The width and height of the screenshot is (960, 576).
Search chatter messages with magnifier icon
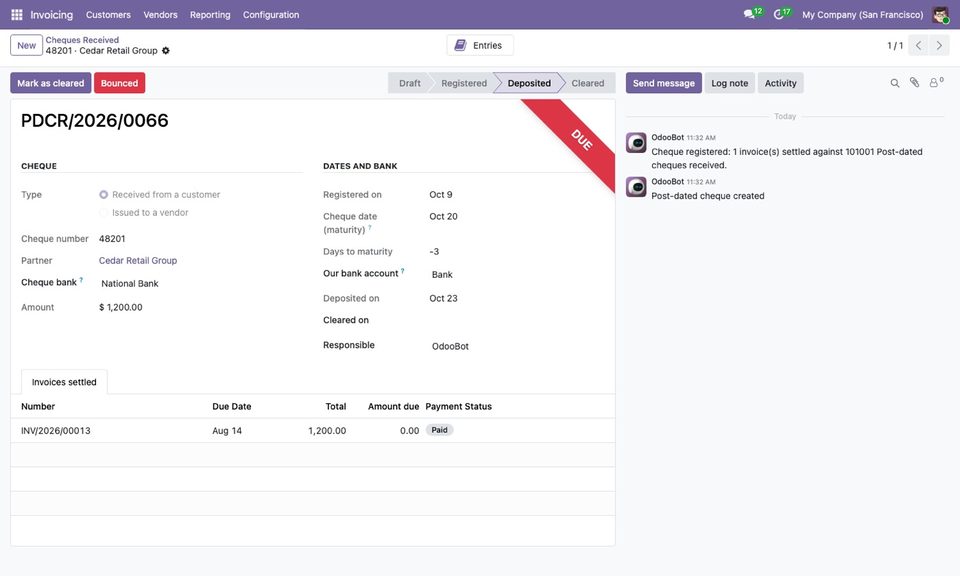894,83
